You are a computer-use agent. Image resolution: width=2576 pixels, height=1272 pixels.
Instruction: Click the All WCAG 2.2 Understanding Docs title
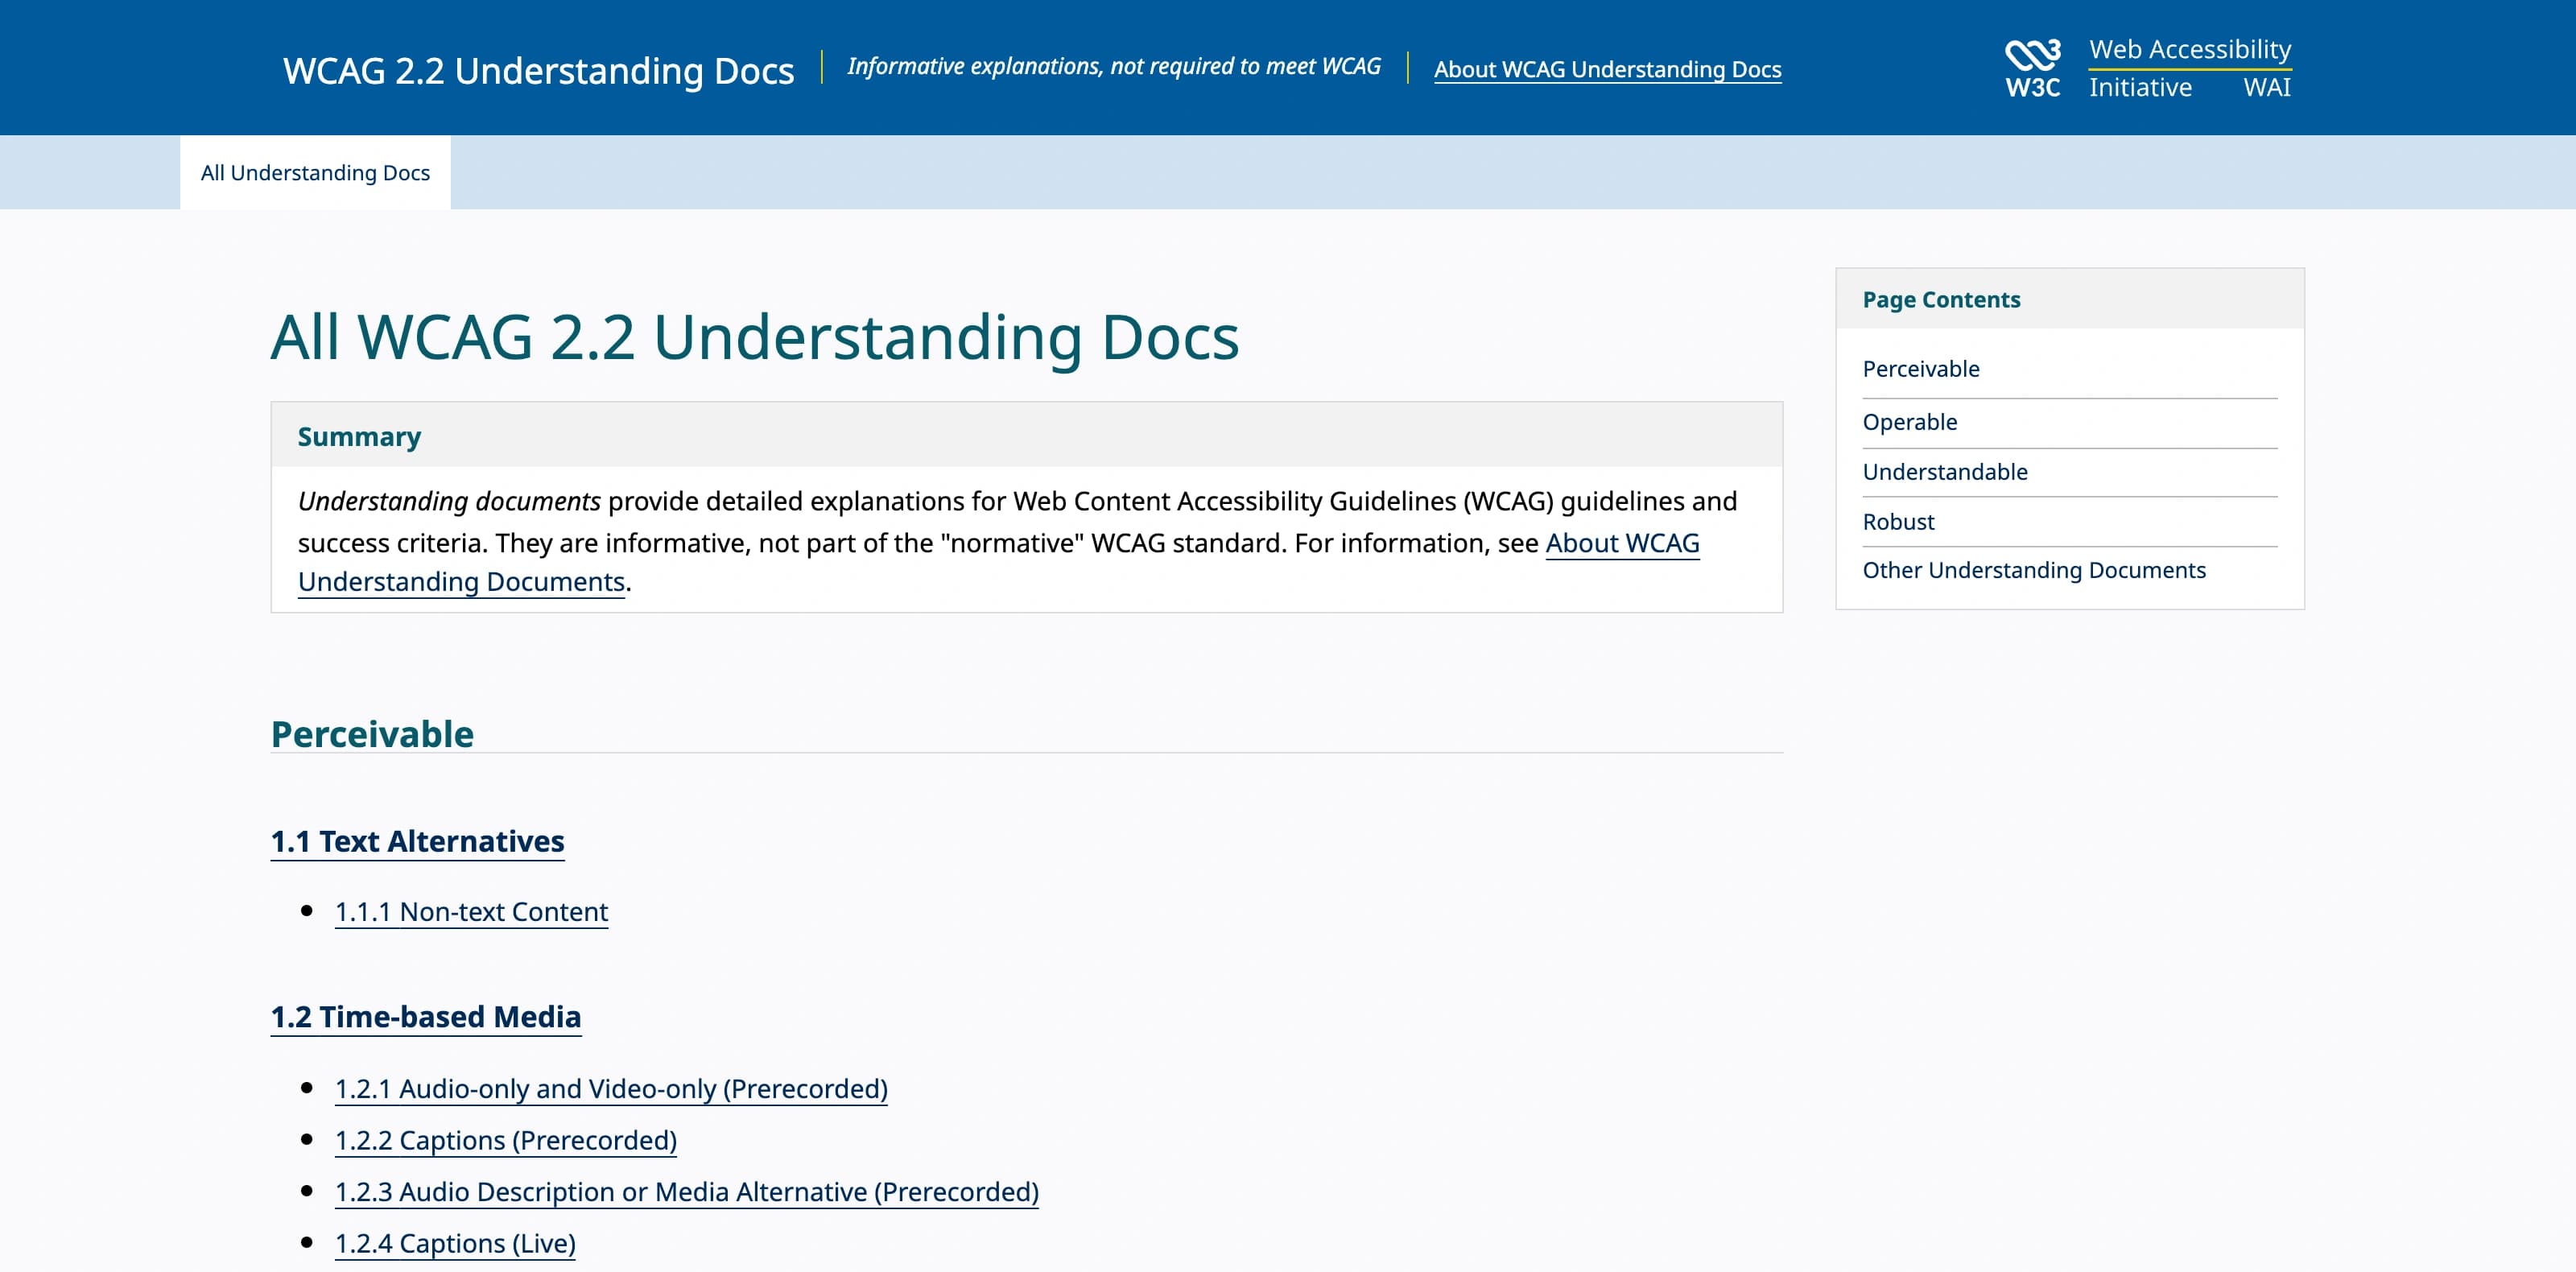tap(755, 337)
